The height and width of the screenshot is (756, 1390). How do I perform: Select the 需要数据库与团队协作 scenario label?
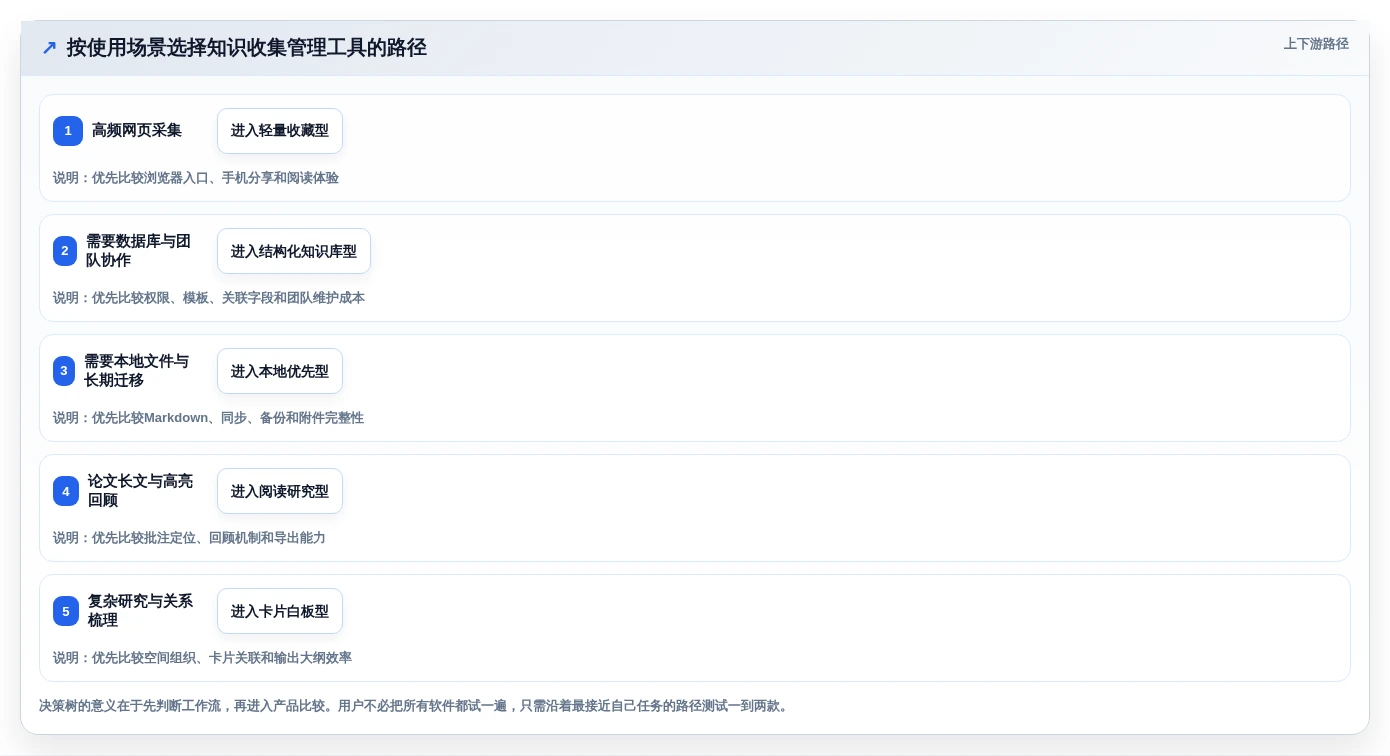click(x=138, y=251)
